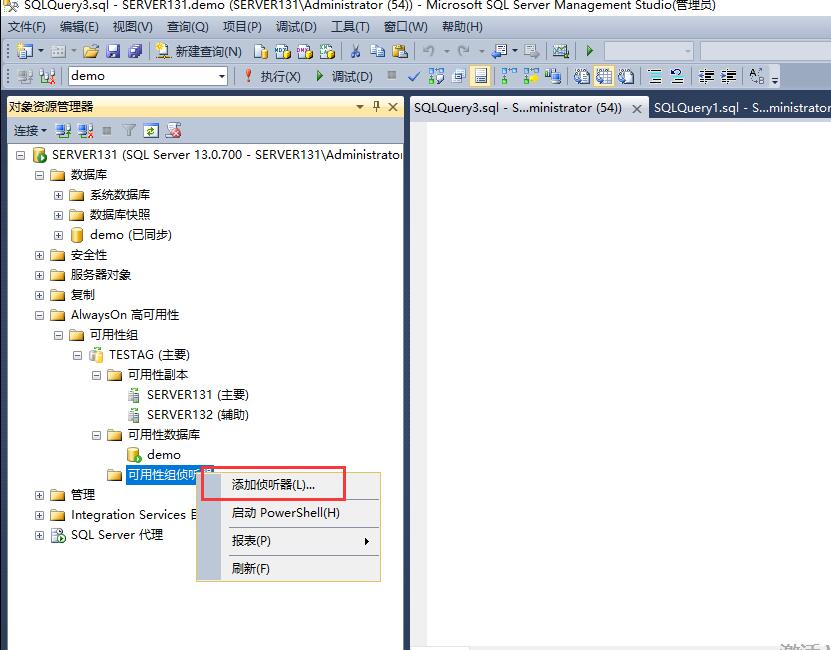
Task: Switch output to Results to Text
Action: point(581,76)
